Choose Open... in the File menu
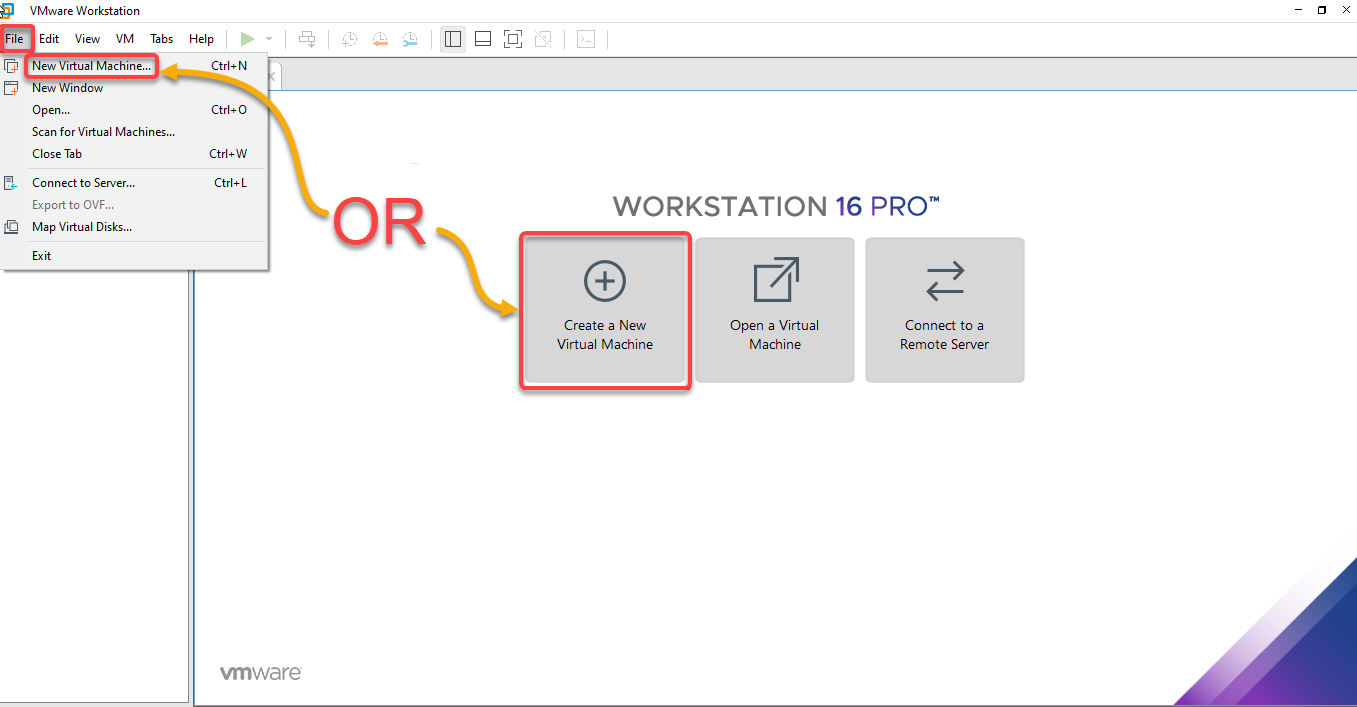1357x707 pixels. pos(134,110)
